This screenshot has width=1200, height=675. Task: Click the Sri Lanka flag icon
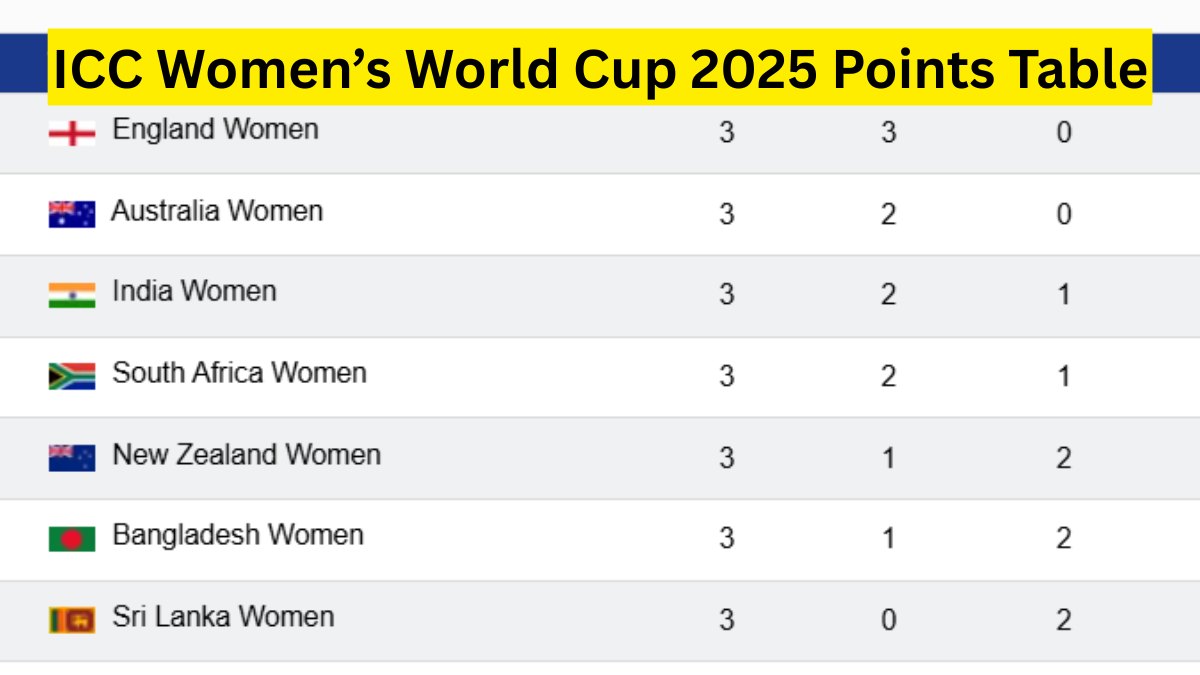coord(72,619)
